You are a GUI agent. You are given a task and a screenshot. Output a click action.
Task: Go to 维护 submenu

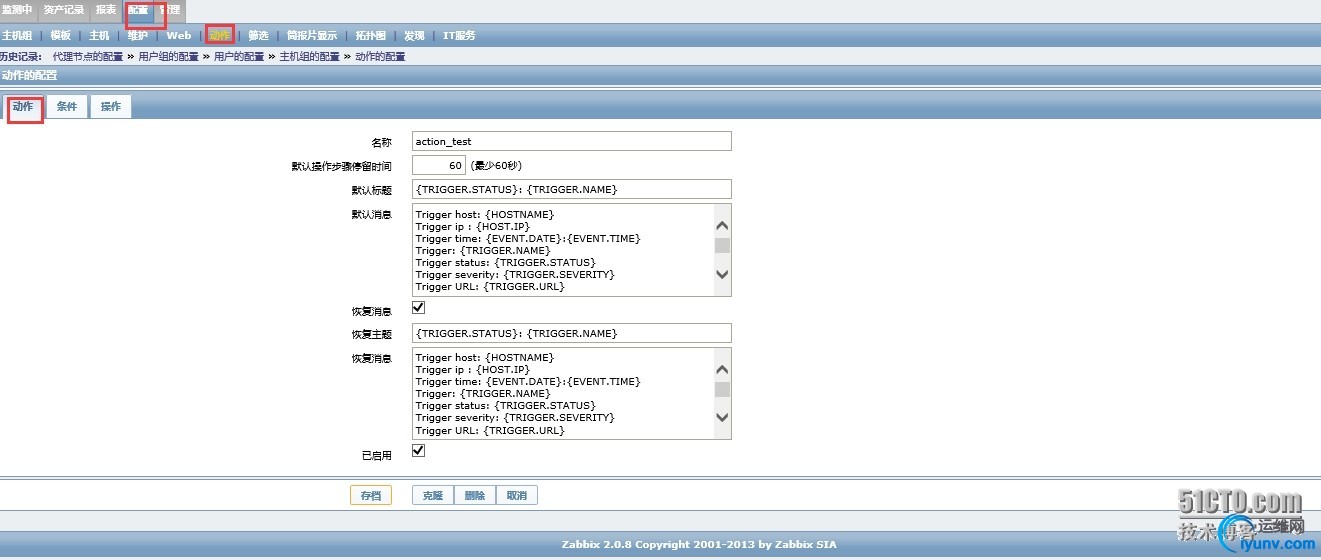coord(138,35)
